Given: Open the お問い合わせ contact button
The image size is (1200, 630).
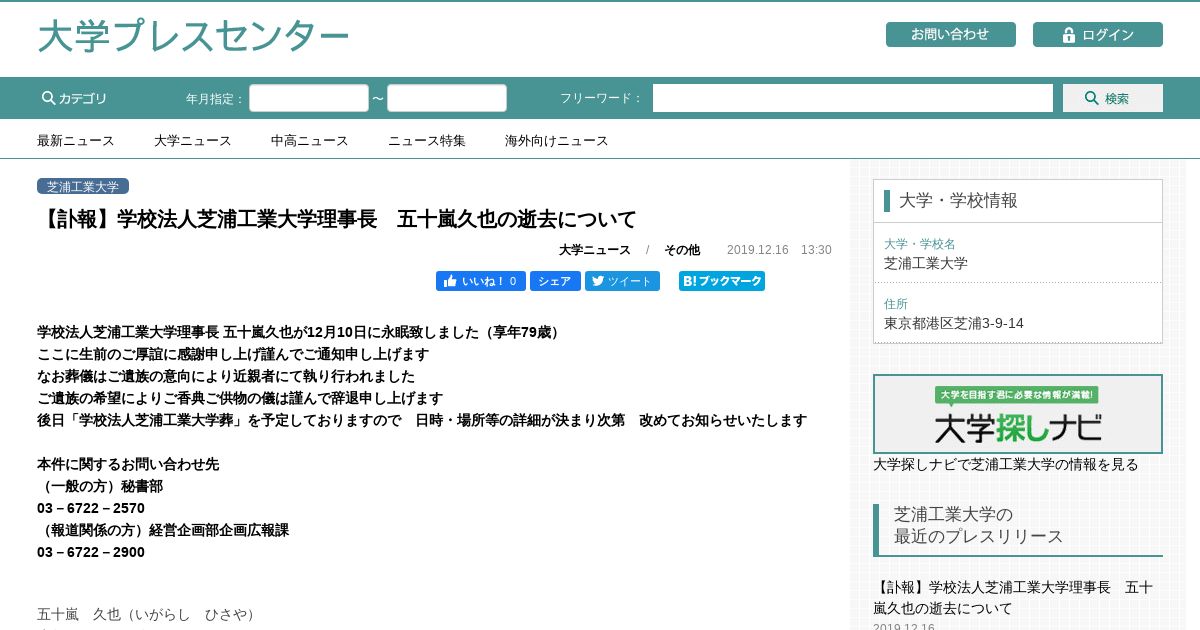Looking at the screenshot, I should [x=950, y=35].
